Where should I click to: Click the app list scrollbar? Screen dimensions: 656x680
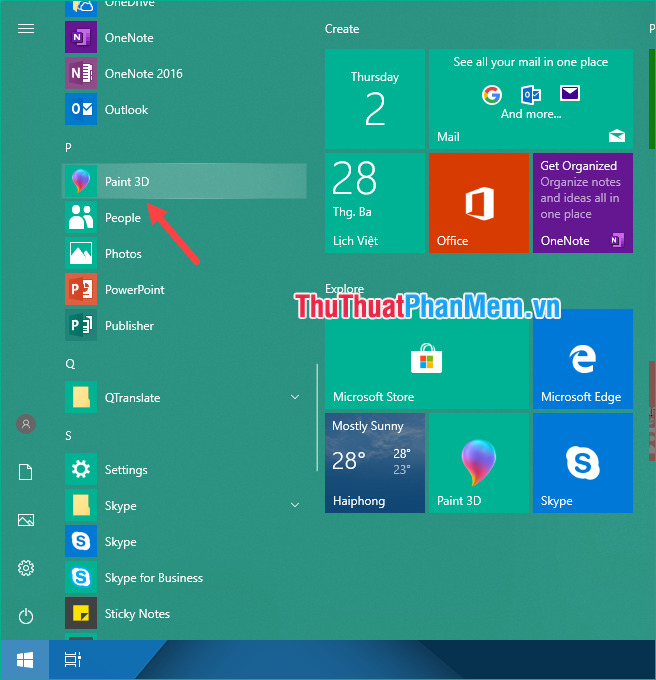[x=317, y=417]
